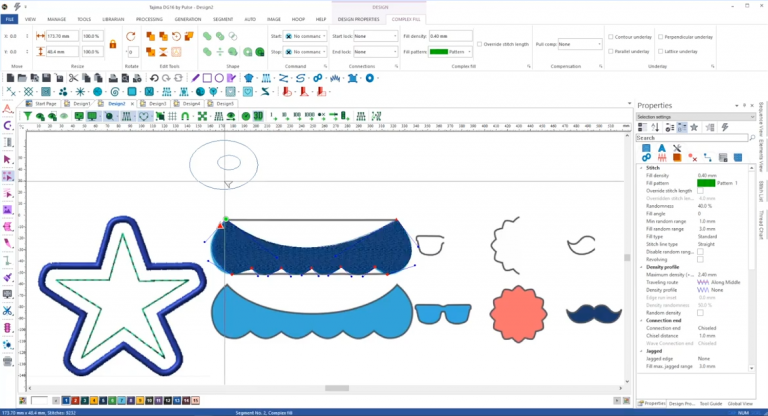Select the arrow selection tool in left toolbar
Image resolution: width=768 pixels, height=416 pixels.
(8, 158)
